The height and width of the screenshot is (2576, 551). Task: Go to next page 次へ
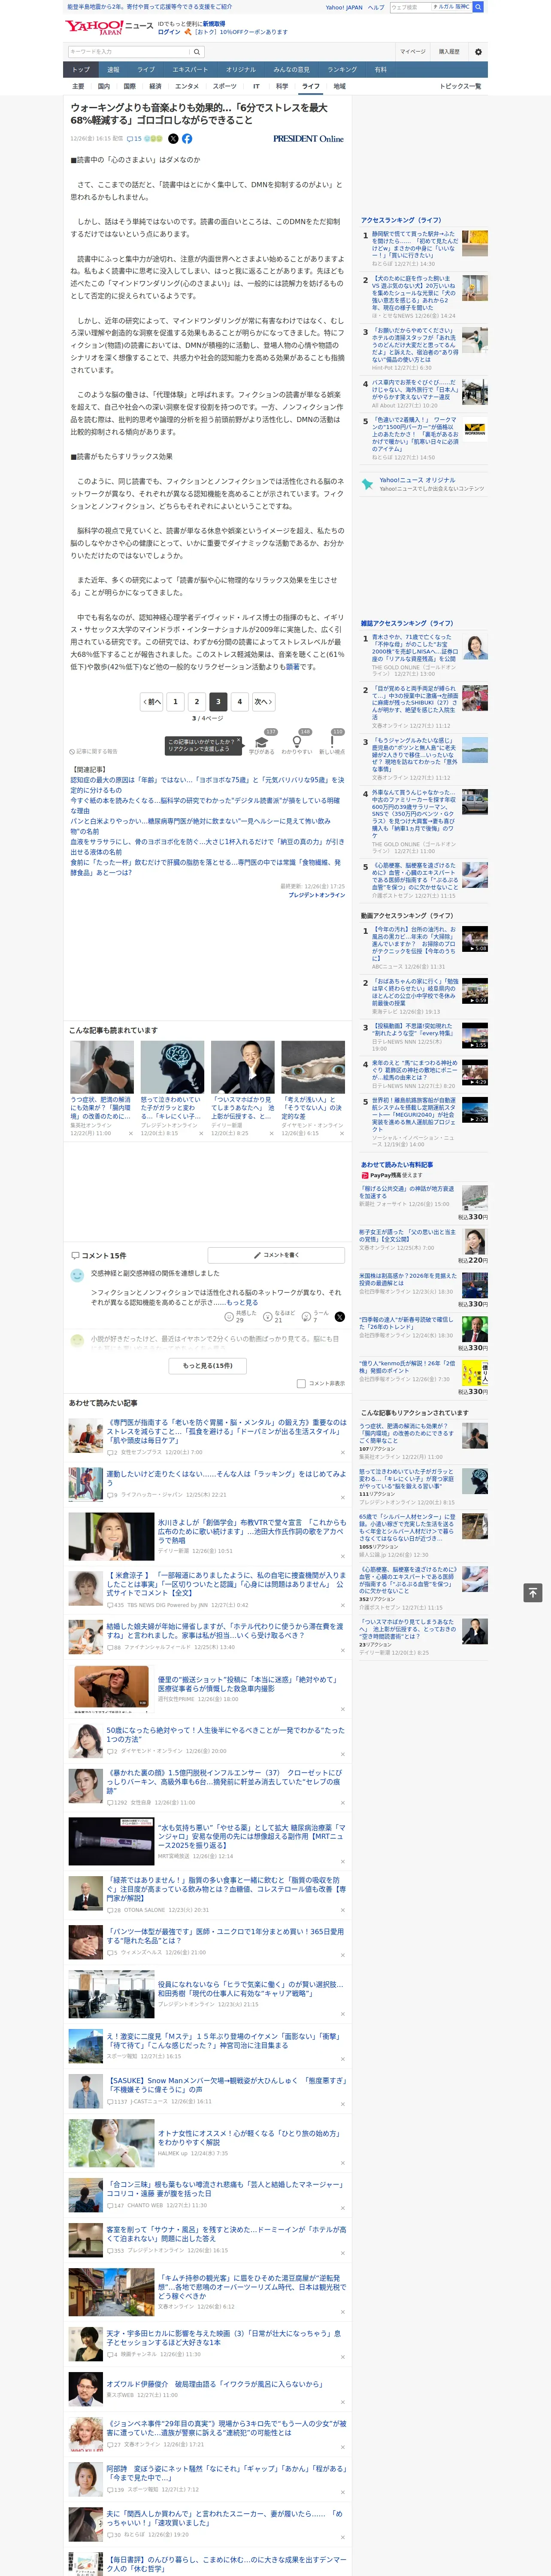[263, 702]
